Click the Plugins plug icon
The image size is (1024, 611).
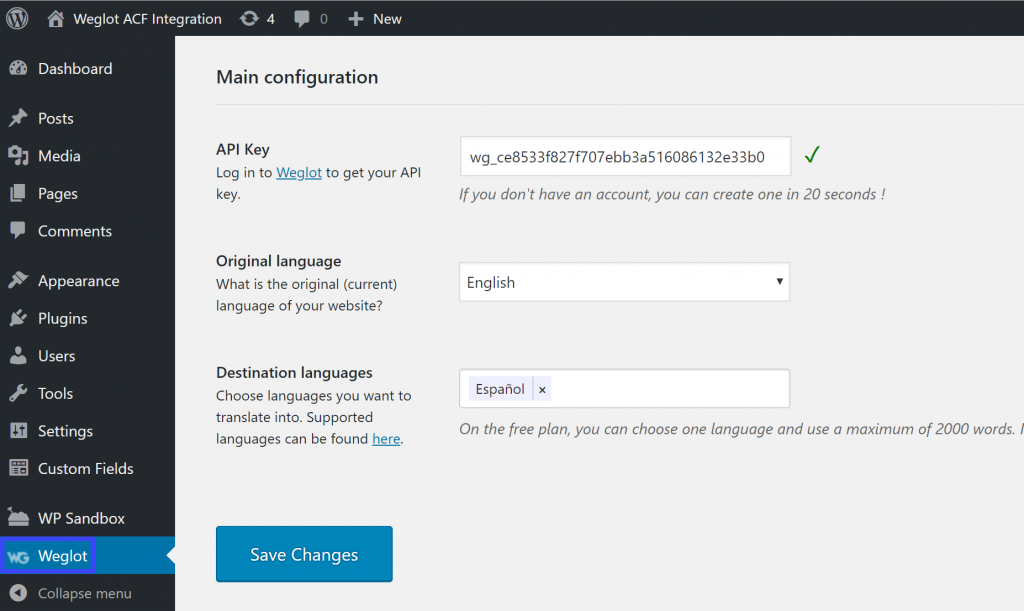[18, 318]
